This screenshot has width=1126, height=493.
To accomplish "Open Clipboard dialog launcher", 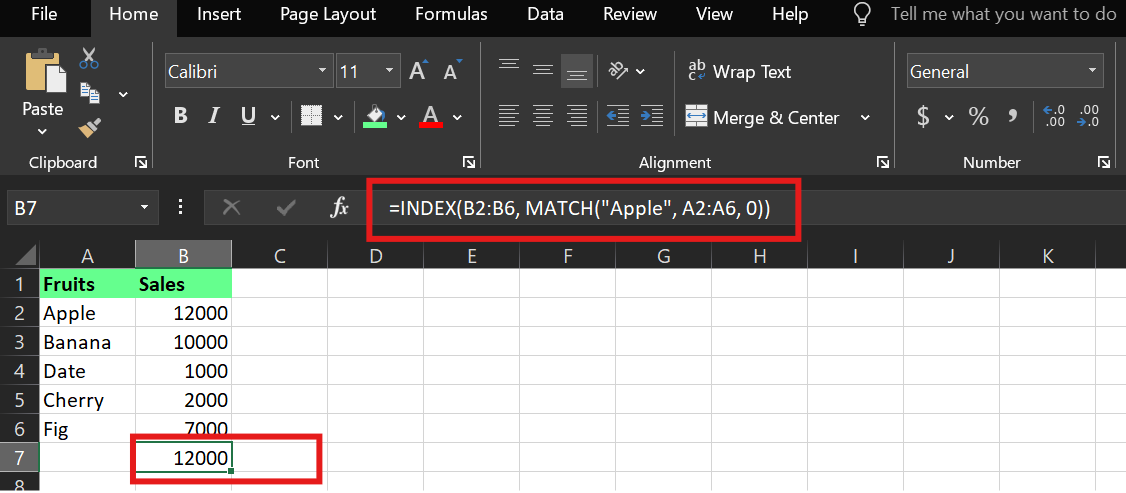I will coord(141,163).
